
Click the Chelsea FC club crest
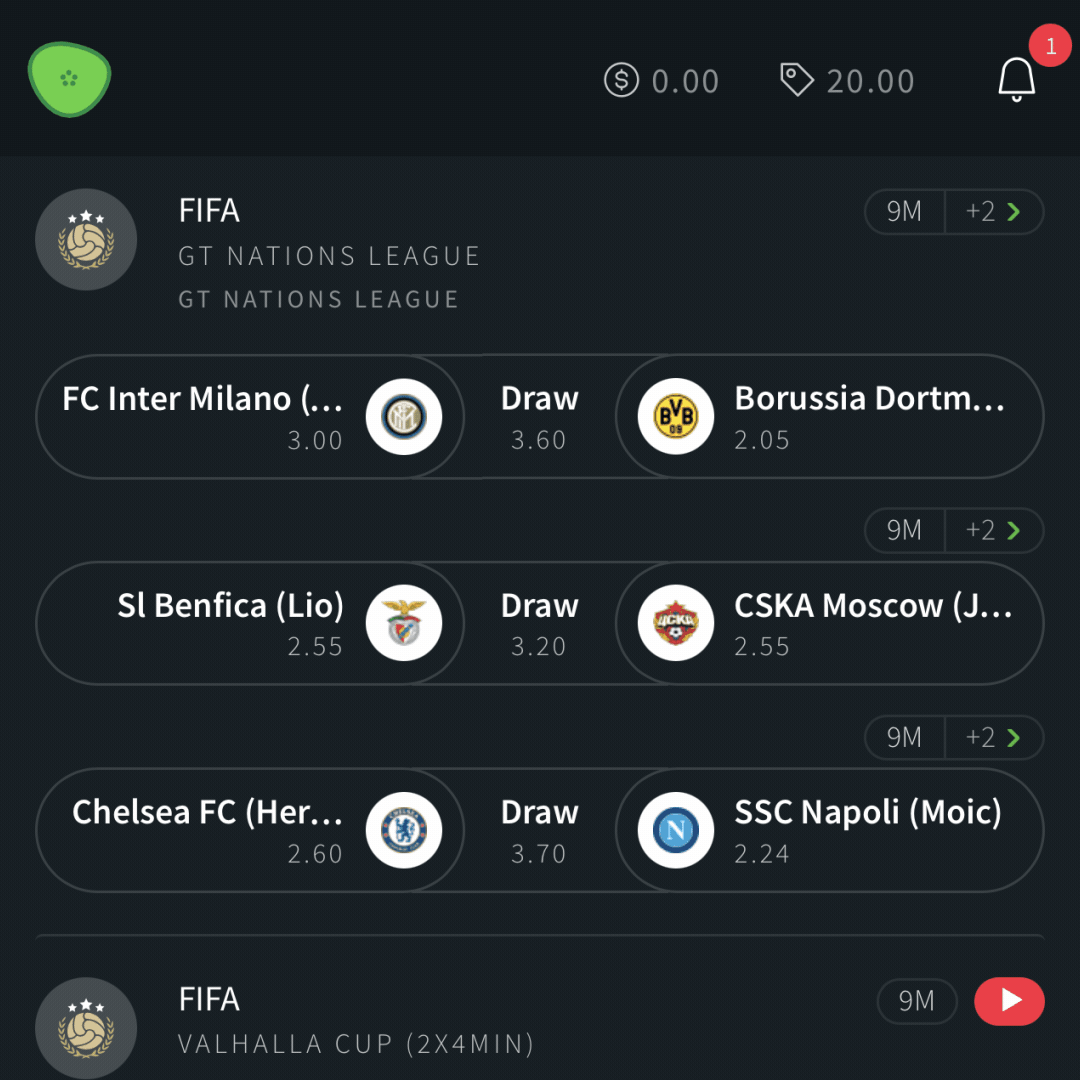pos(404,830)
